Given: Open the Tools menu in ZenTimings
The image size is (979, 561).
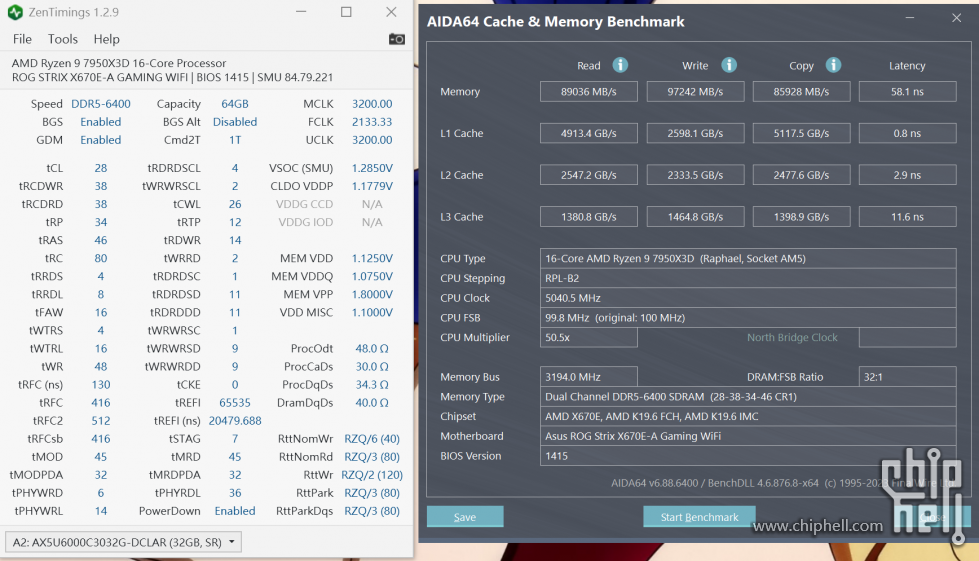Looking at the screenshot, I should tap(63, 39).
